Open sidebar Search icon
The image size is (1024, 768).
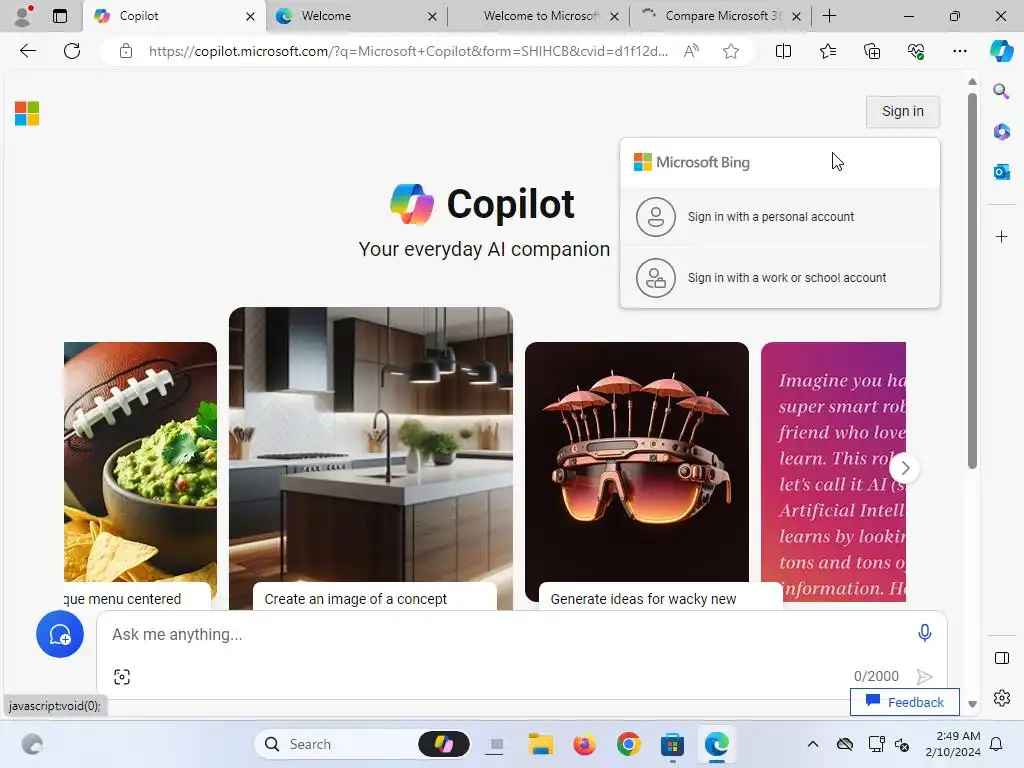pos(1001,91)
